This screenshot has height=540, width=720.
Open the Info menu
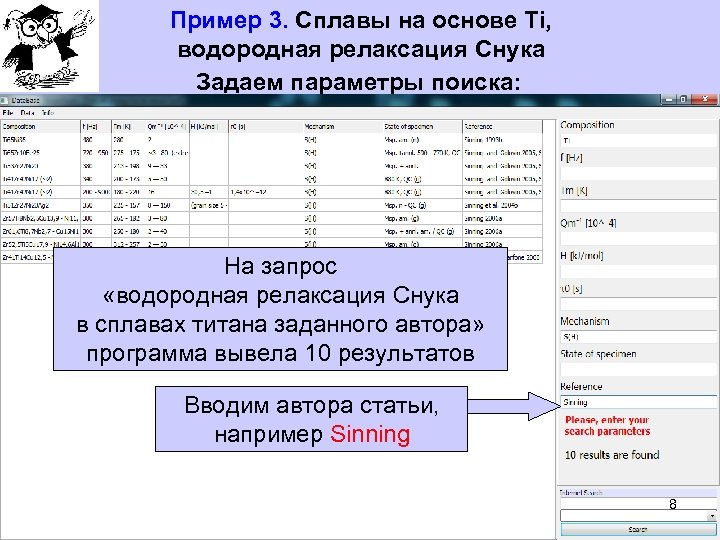(48, 112)
